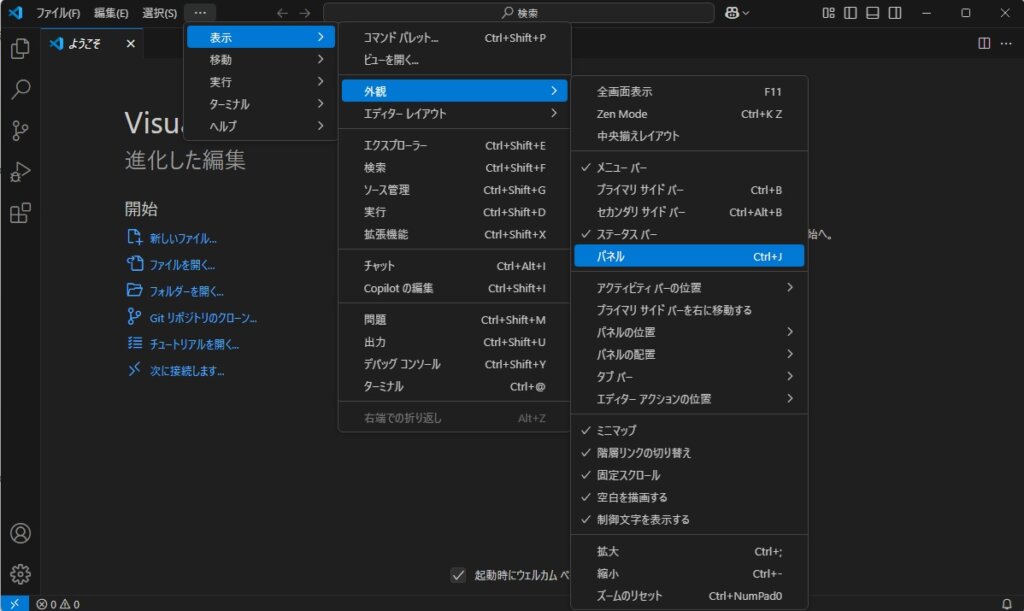
Task: Expand パネルの位置 submenu
Action: [x=689, y=332]
